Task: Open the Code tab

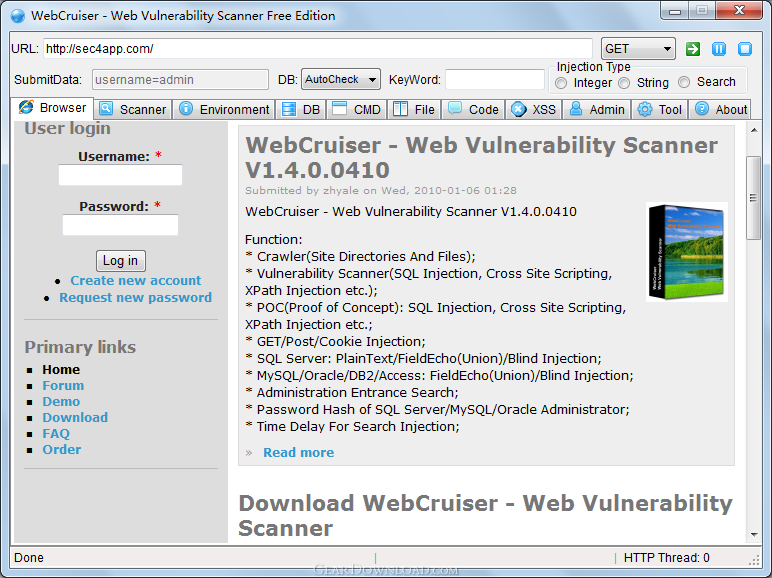Action: (x=474, y=109)
